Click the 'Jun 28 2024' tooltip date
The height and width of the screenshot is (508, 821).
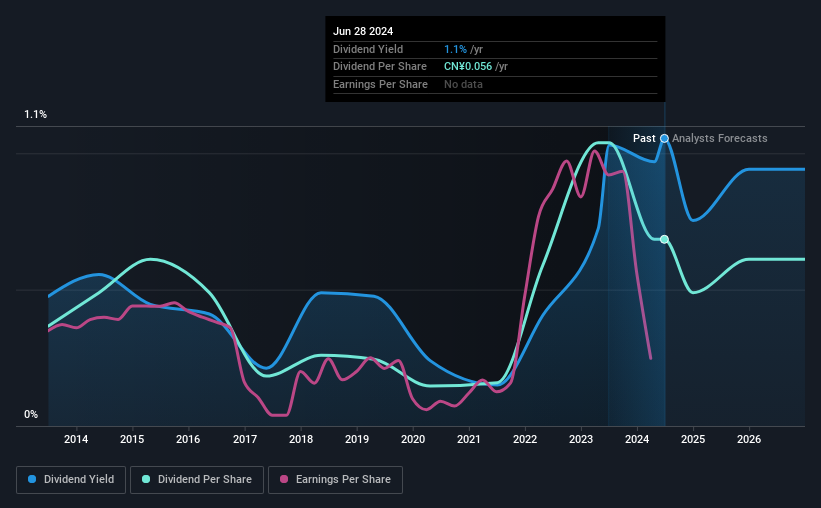tap(363, 31)
